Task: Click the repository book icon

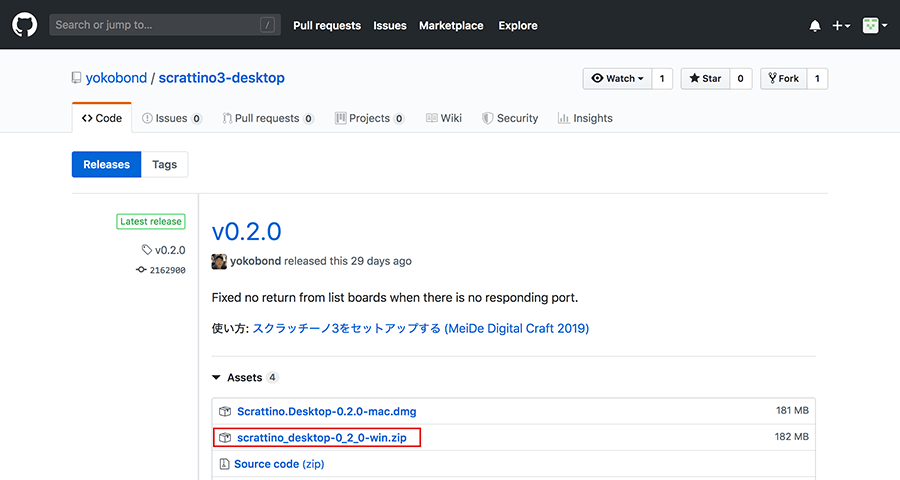Action: pyautogui.click(x=76, y=78)
